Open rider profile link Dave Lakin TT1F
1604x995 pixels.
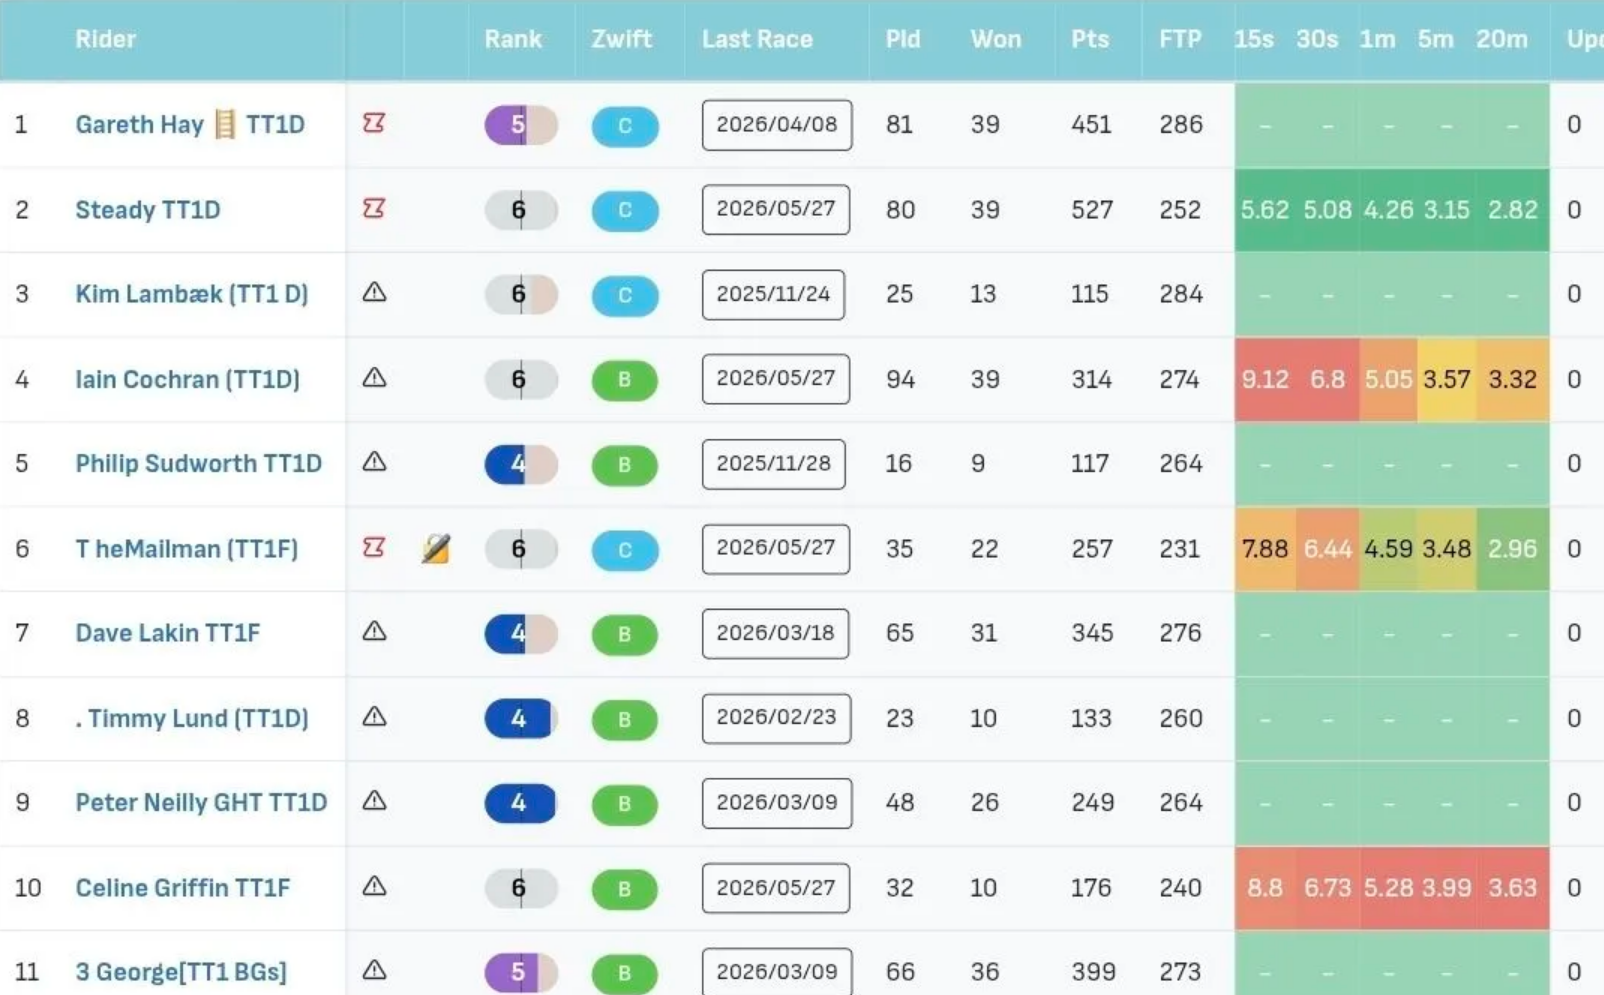coord(168,633)
